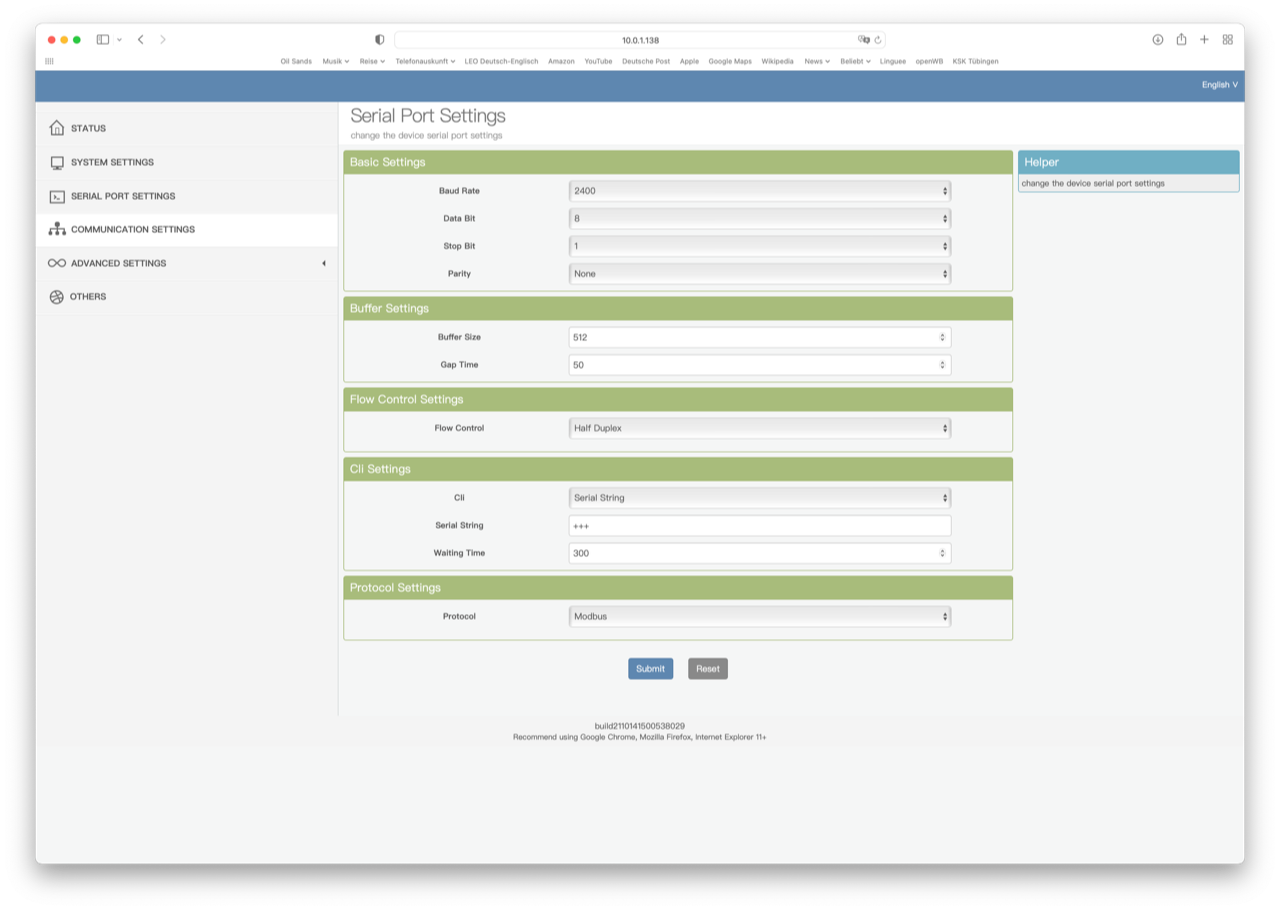Click the Protocol Settings section header

click(x=678, y=587)
